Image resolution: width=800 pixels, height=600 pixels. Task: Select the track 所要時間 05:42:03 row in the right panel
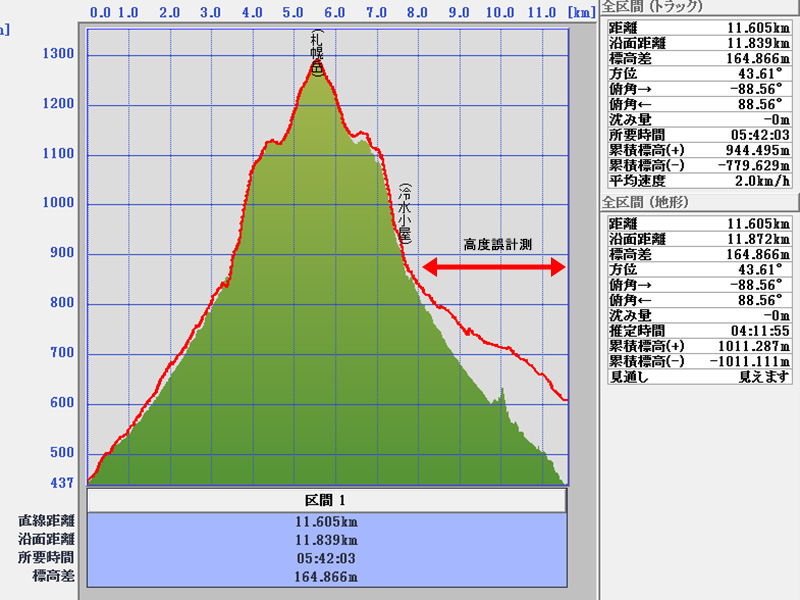[698, 134]
